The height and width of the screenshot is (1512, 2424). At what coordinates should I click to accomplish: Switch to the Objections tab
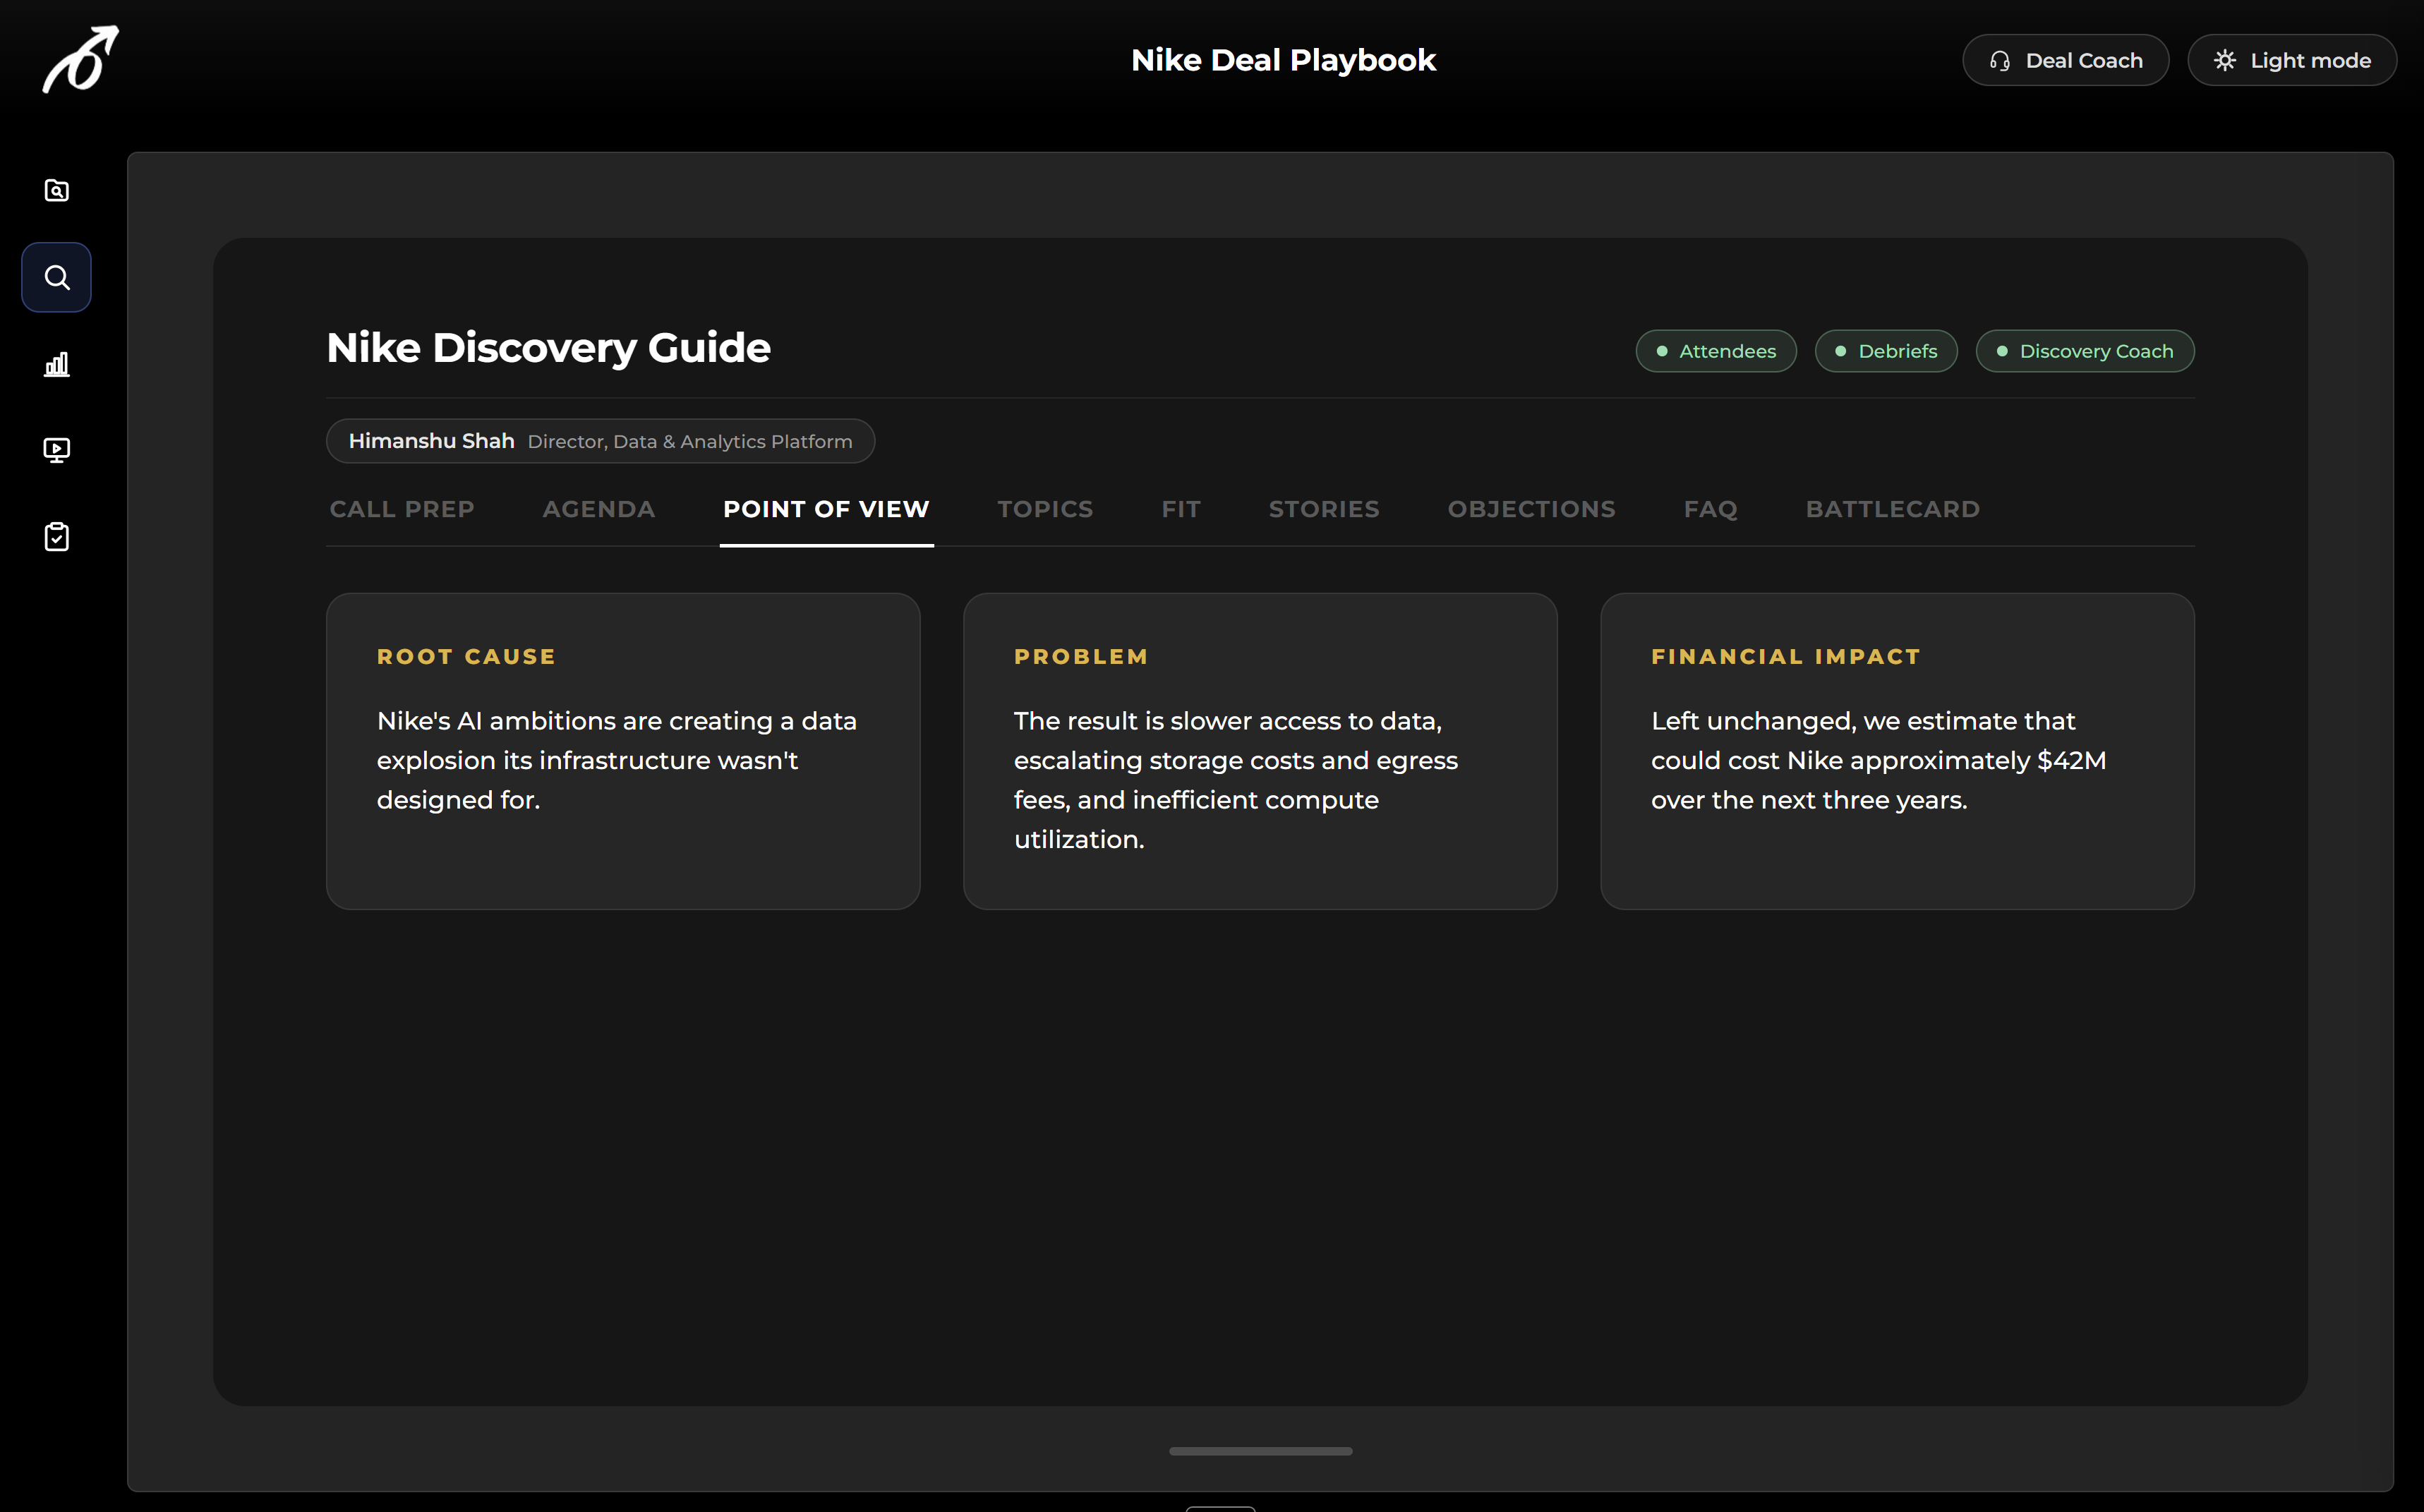point(1532,509)
